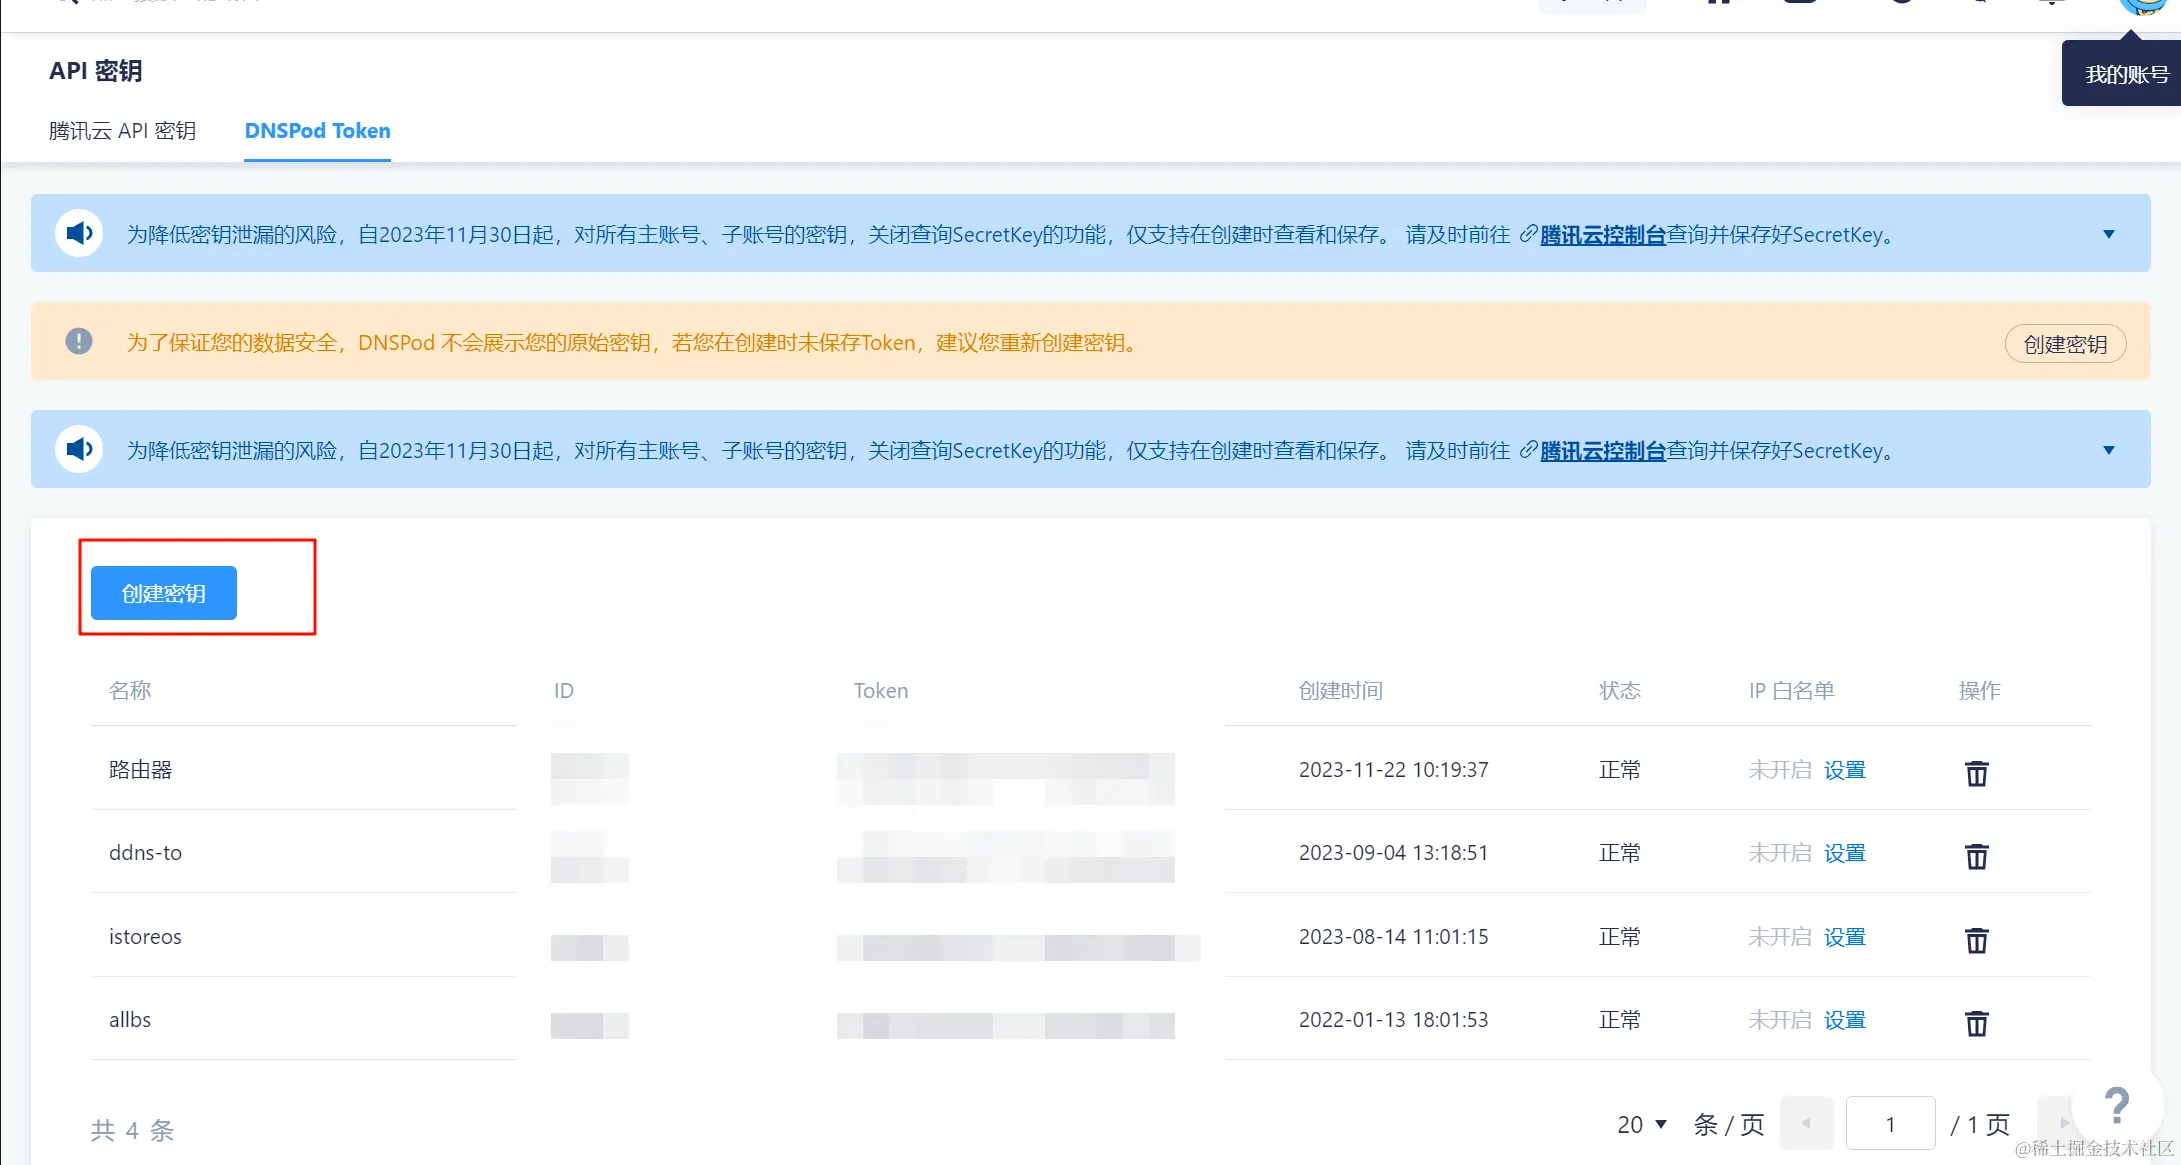Viewport: 2181px width, 1165px height.
Task: Click the warning icon in the orange banner
Action: [79, 341]
